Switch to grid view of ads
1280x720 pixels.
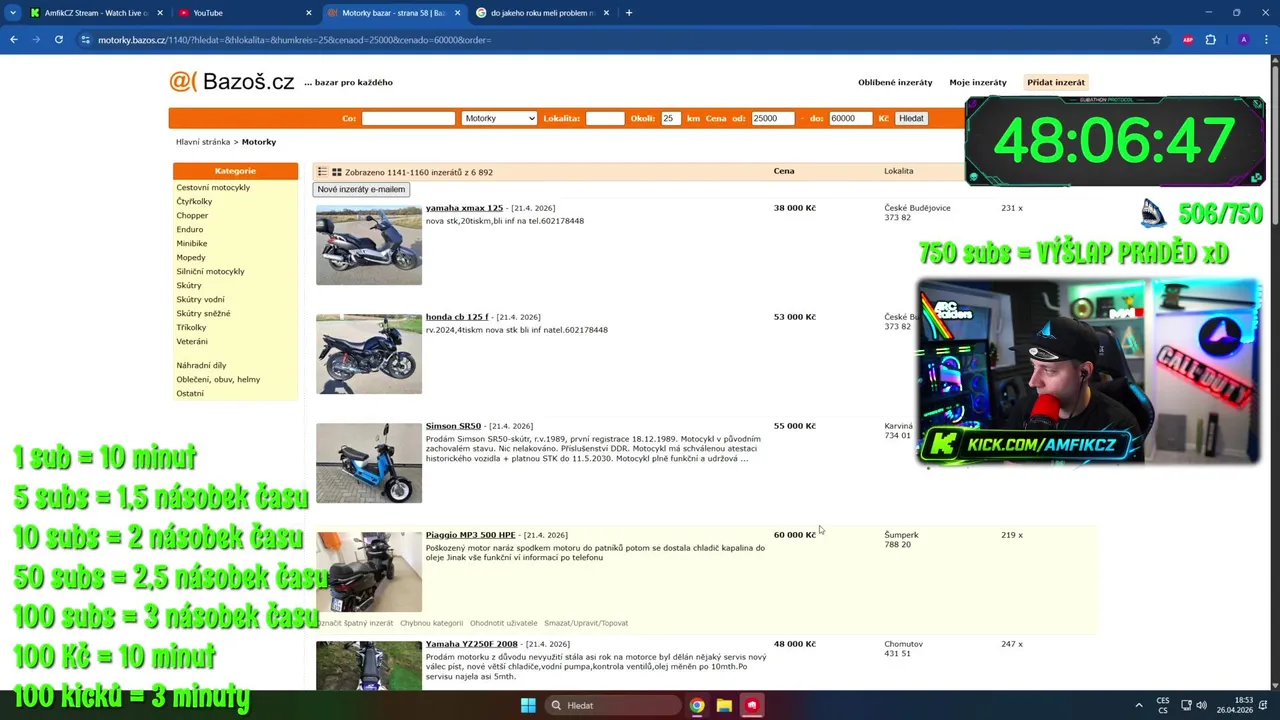click(337, 172)
